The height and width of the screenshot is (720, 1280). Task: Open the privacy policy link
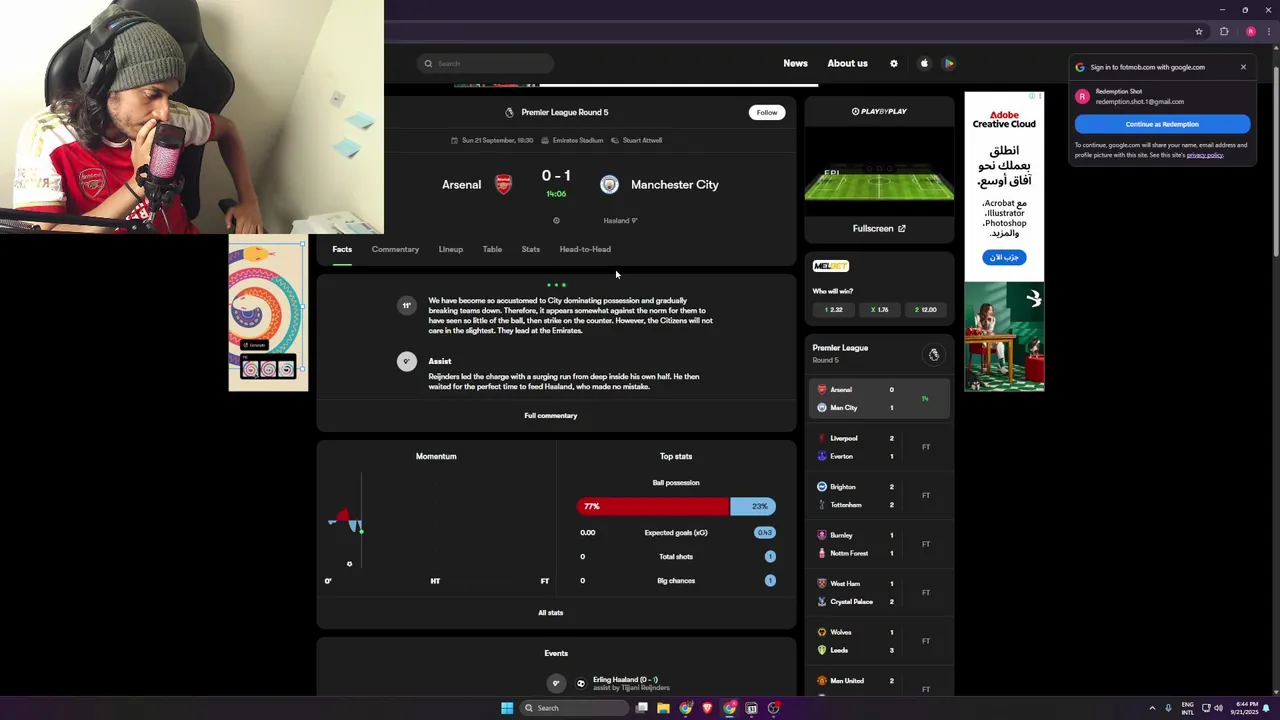(1205, 155)
